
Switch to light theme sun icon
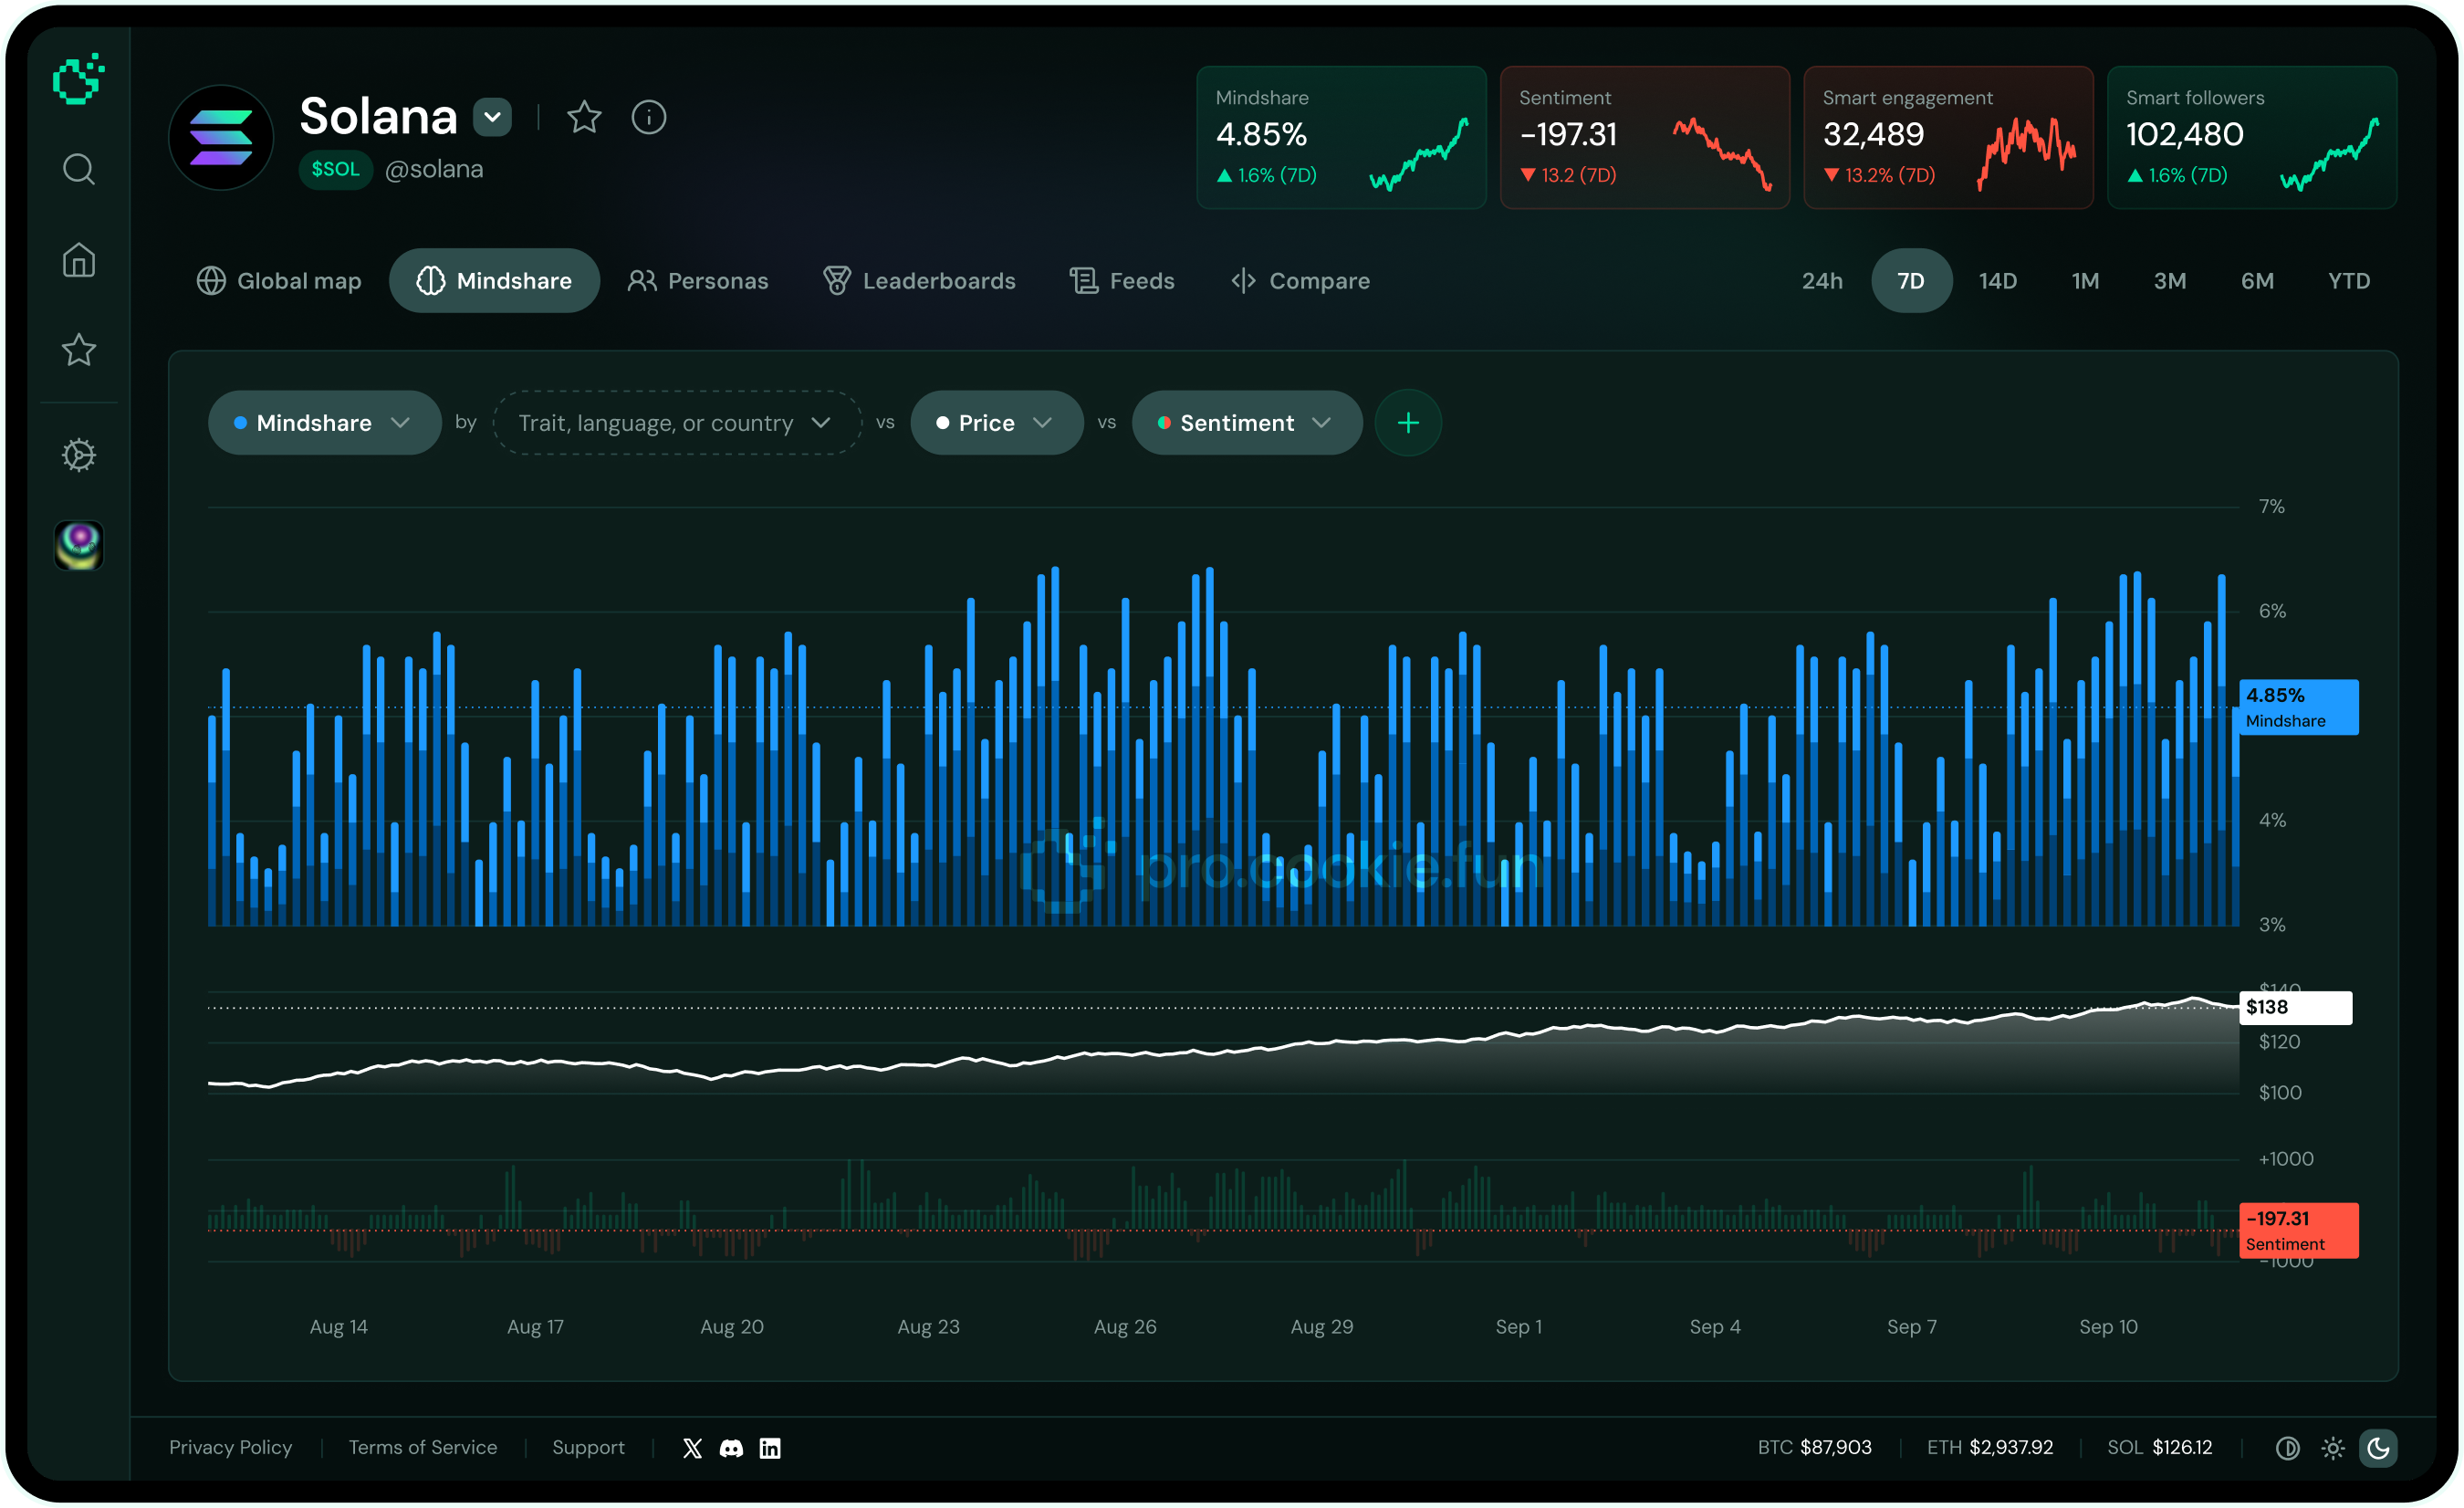(2333, 1448)
